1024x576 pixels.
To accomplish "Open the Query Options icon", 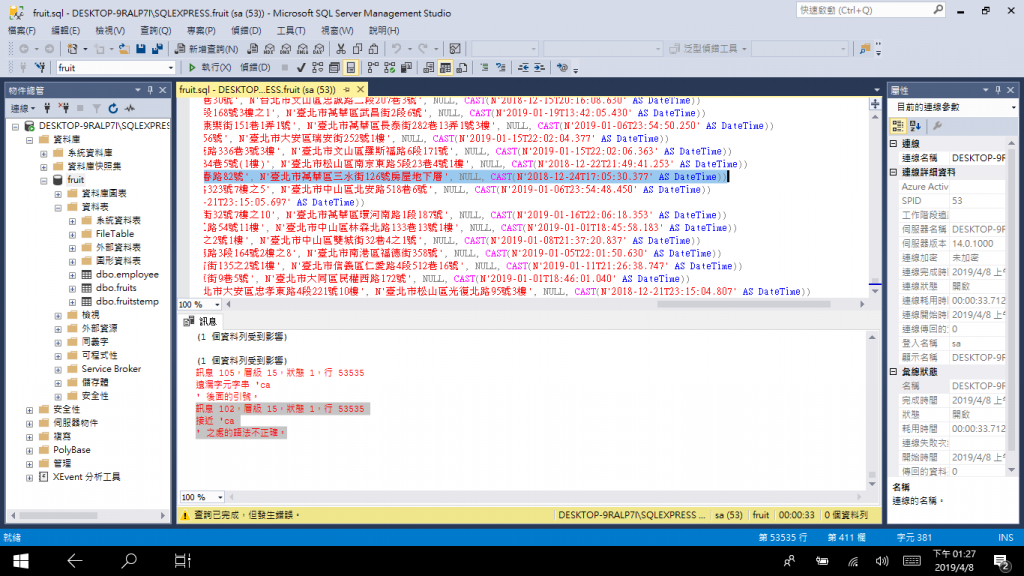I will pyautogui.click(x=334, y=67).
